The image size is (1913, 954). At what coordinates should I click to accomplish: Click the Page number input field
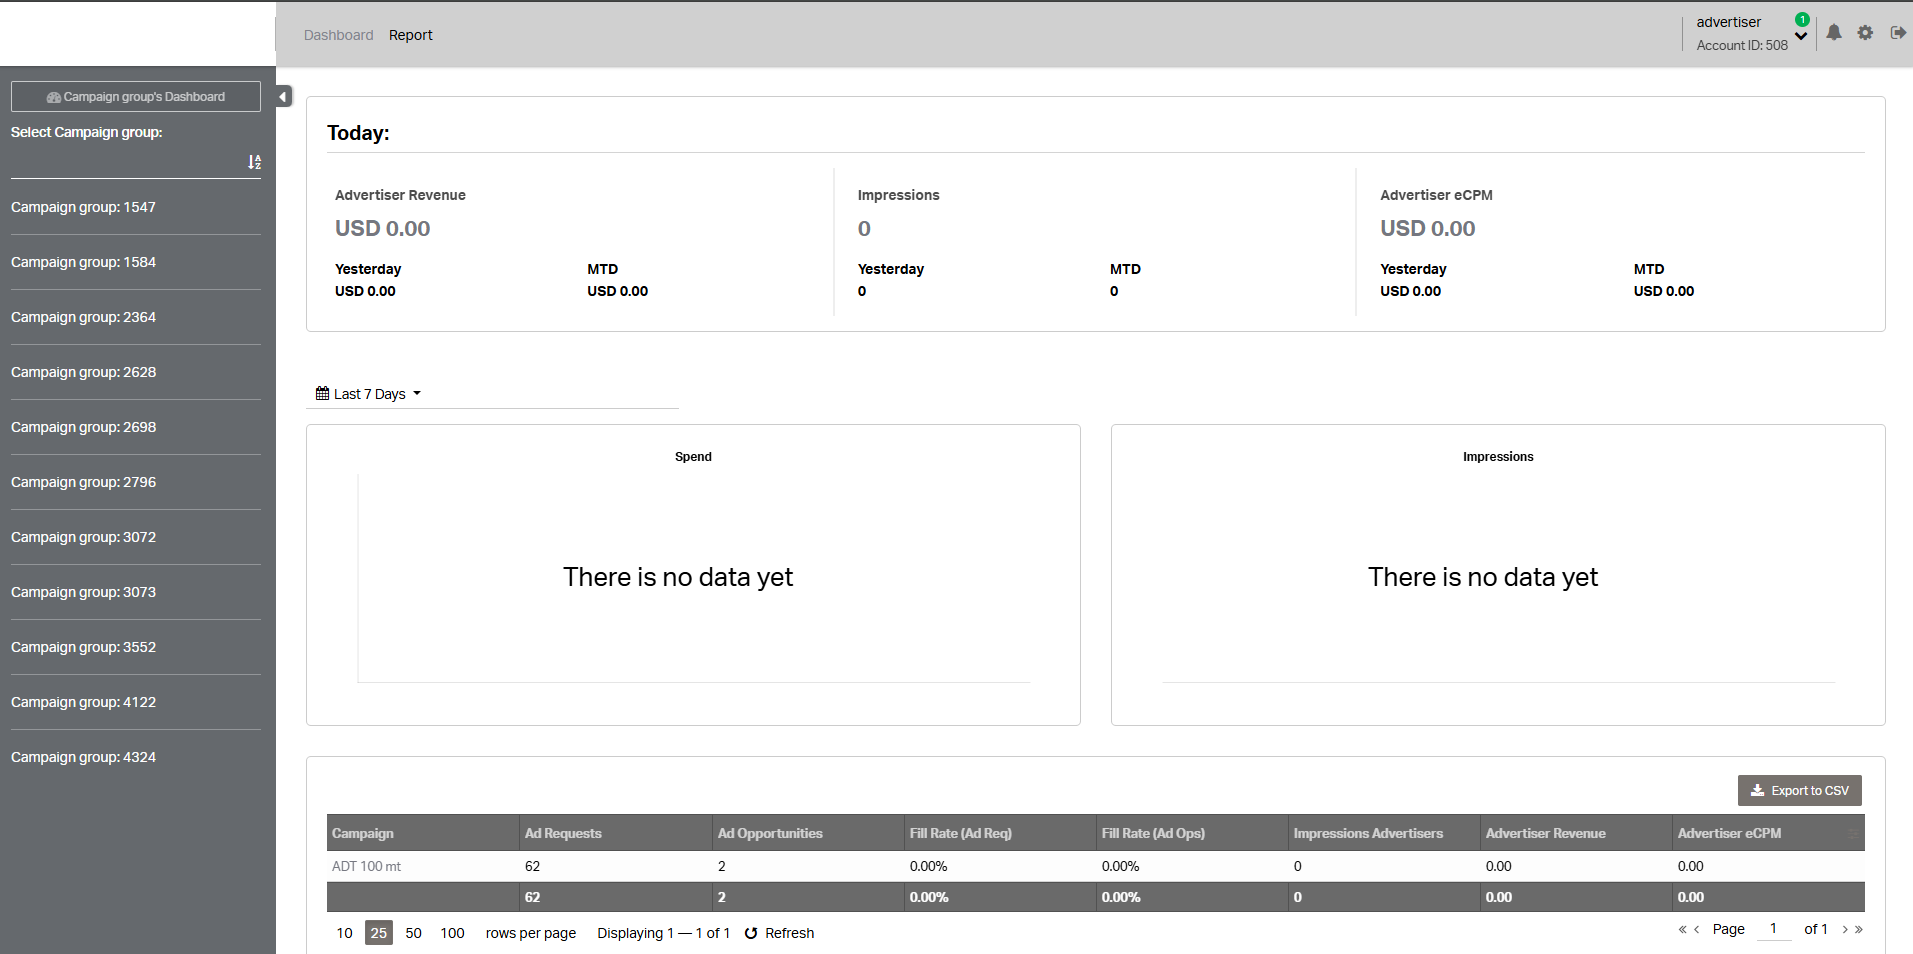pos(1773,929)
